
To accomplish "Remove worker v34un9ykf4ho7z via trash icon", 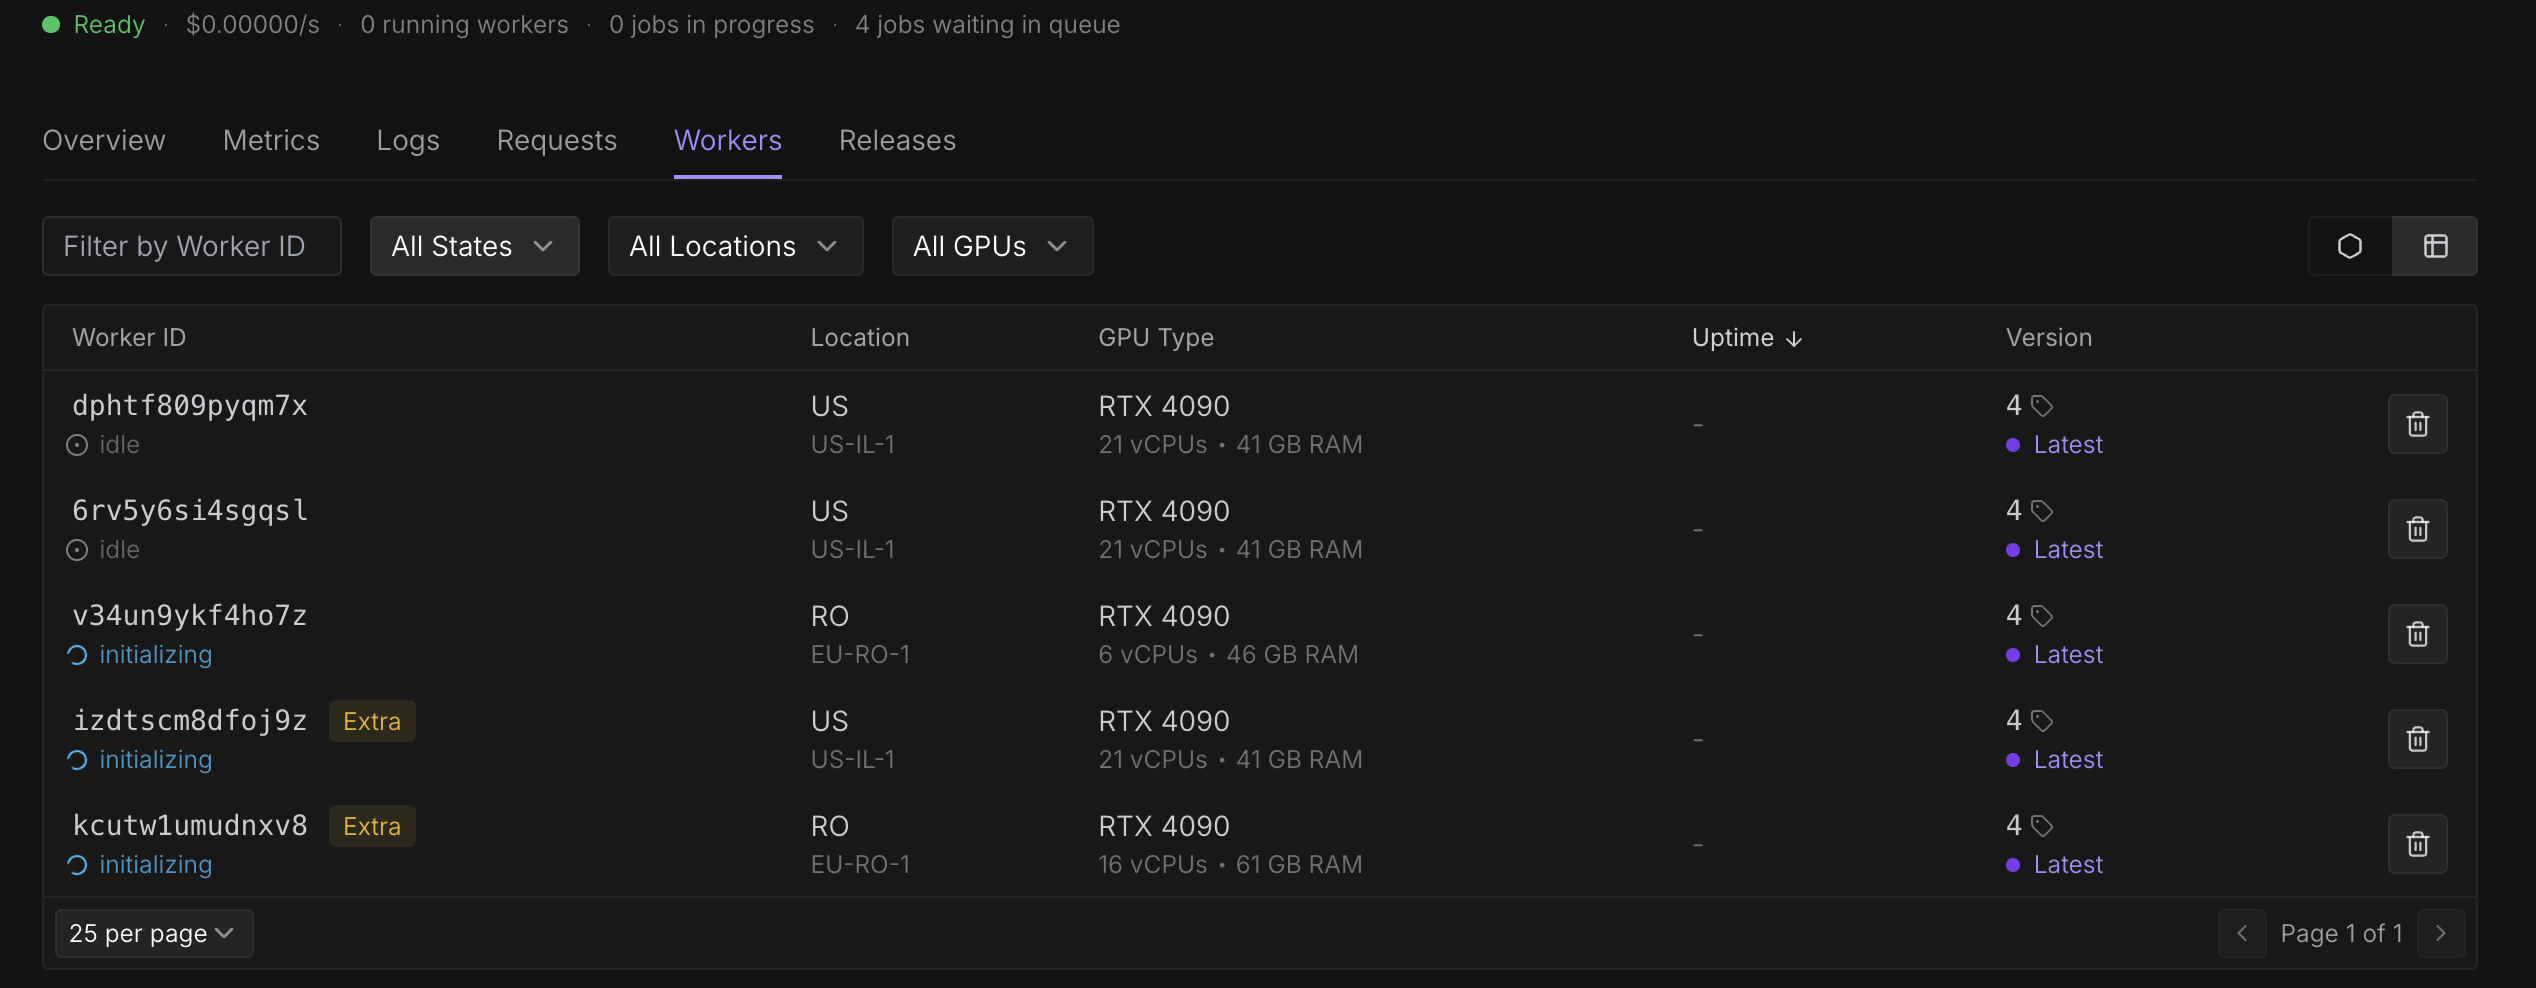I will point(2417,634).
